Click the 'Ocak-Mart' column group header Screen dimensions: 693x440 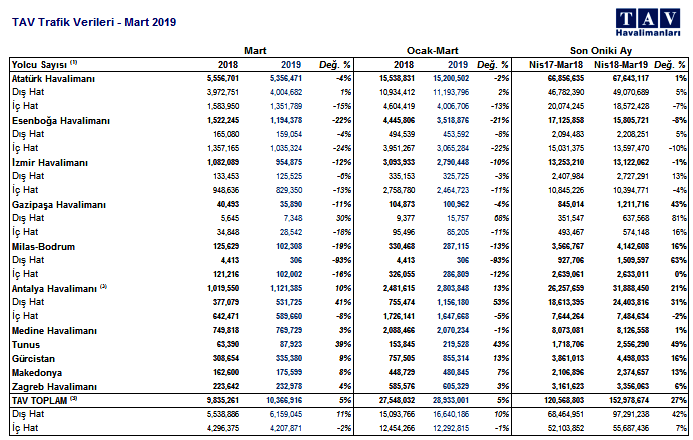(x=432, y=50)
